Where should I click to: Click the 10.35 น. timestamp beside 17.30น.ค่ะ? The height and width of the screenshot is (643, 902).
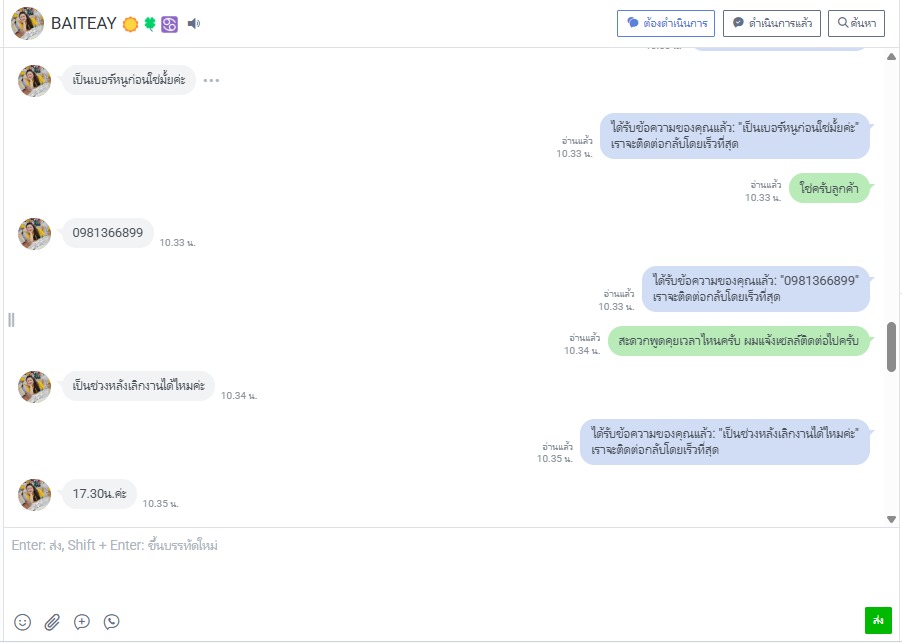click(160, 504)
